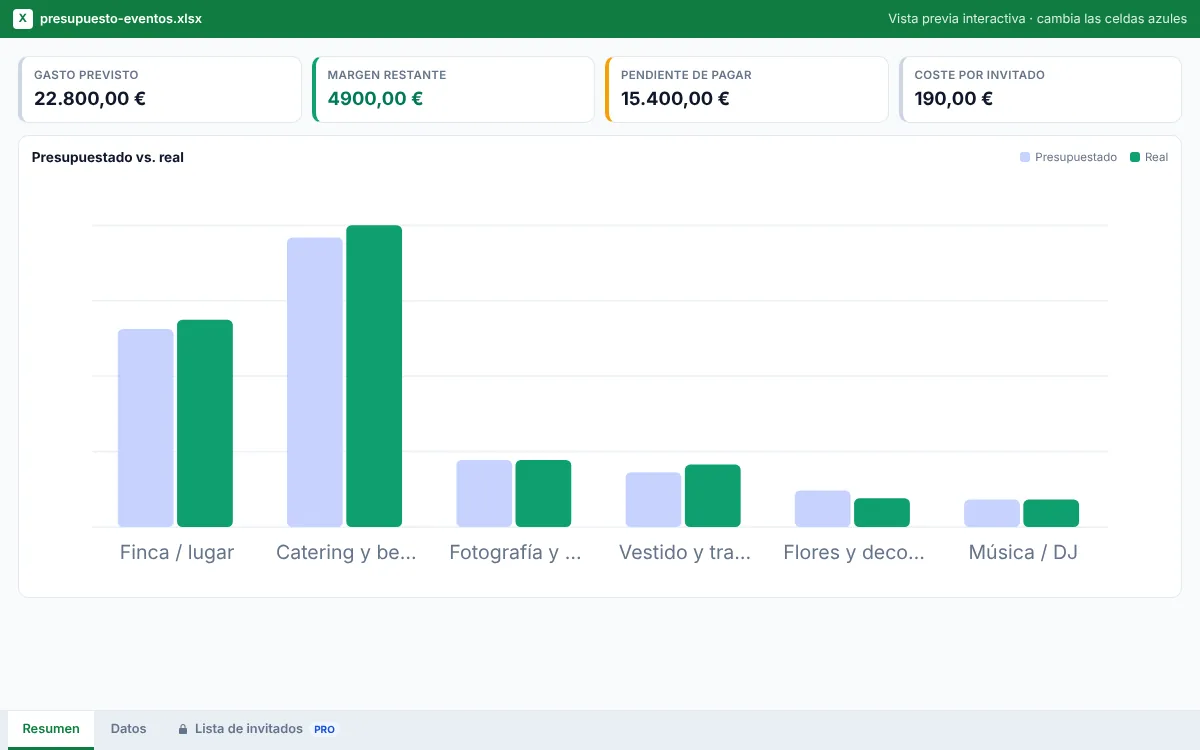1200x750 pixels.
Task: Select the green real bar for Catering
Action: (374, 376)
